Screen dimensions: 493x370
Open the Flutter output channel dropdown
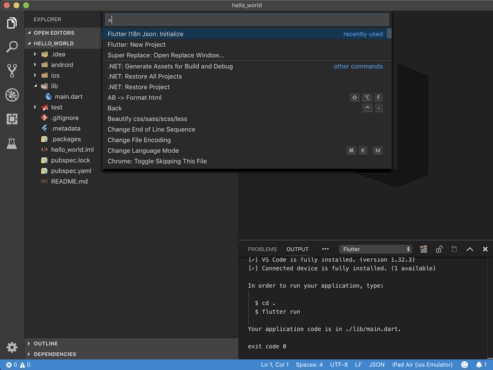coord(375,249)
